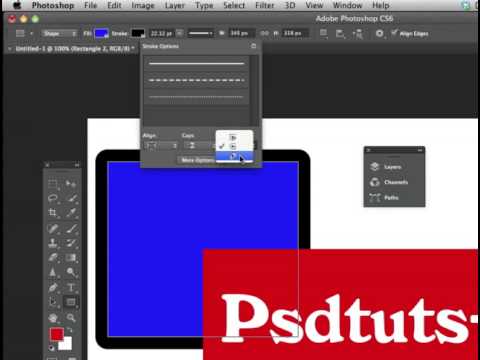
Task: Select the Brush tool
Action: 71,228
